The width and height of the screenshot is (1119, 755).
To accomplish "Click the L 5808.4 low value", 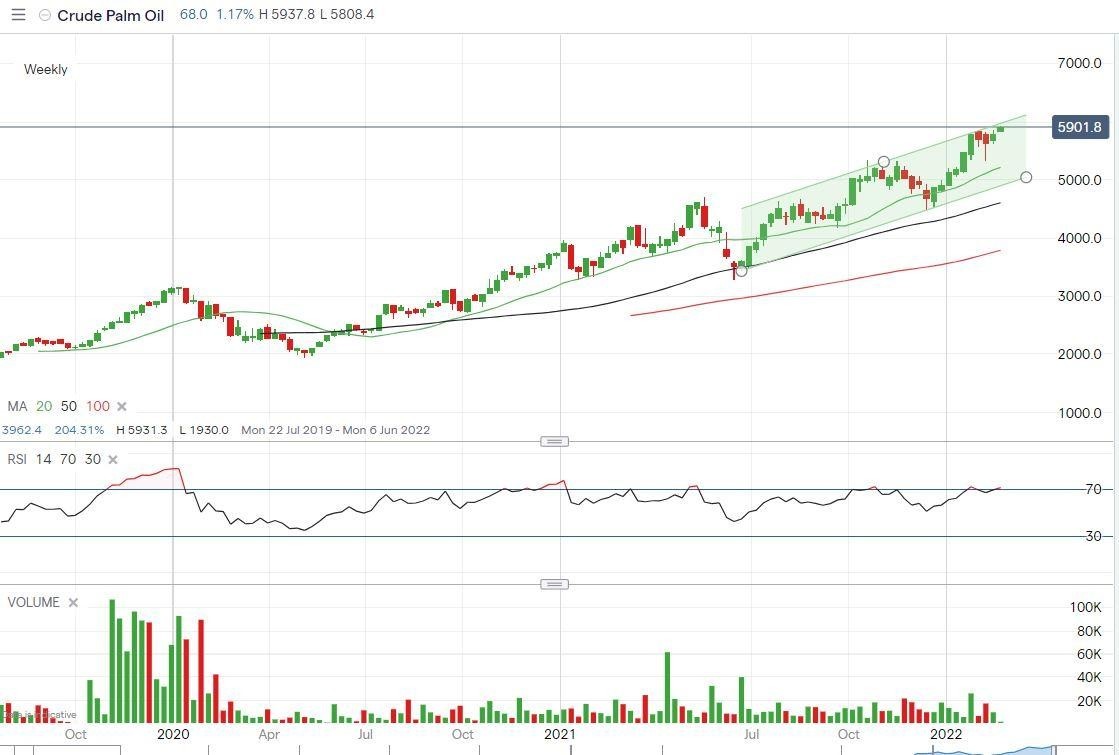I will 347,14.
